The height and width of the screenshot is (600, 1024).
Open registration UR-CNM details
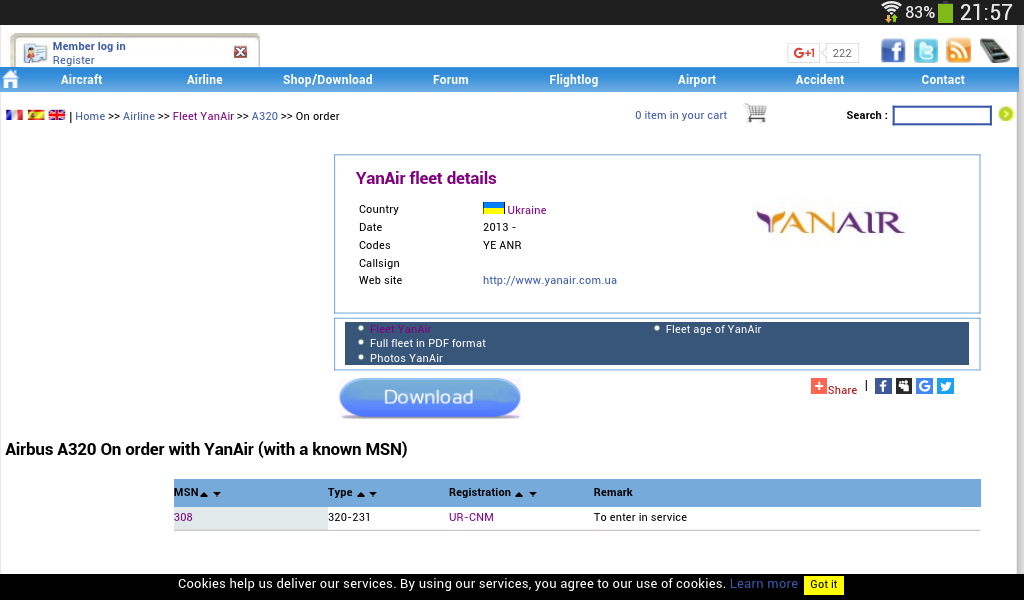click(x=471, y=518)
